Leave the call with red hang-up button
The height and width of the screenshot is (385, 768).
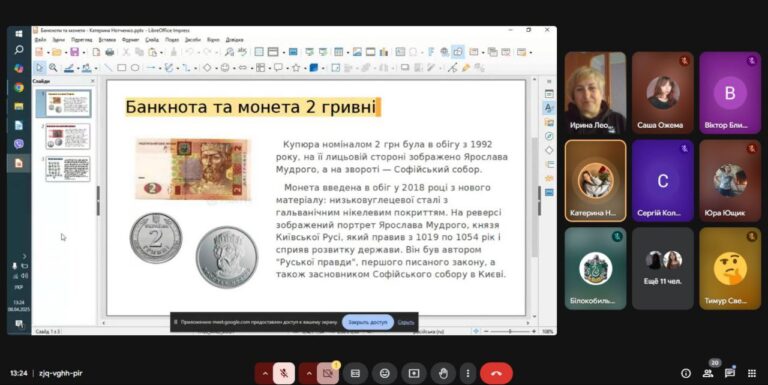tap(496, 373)
